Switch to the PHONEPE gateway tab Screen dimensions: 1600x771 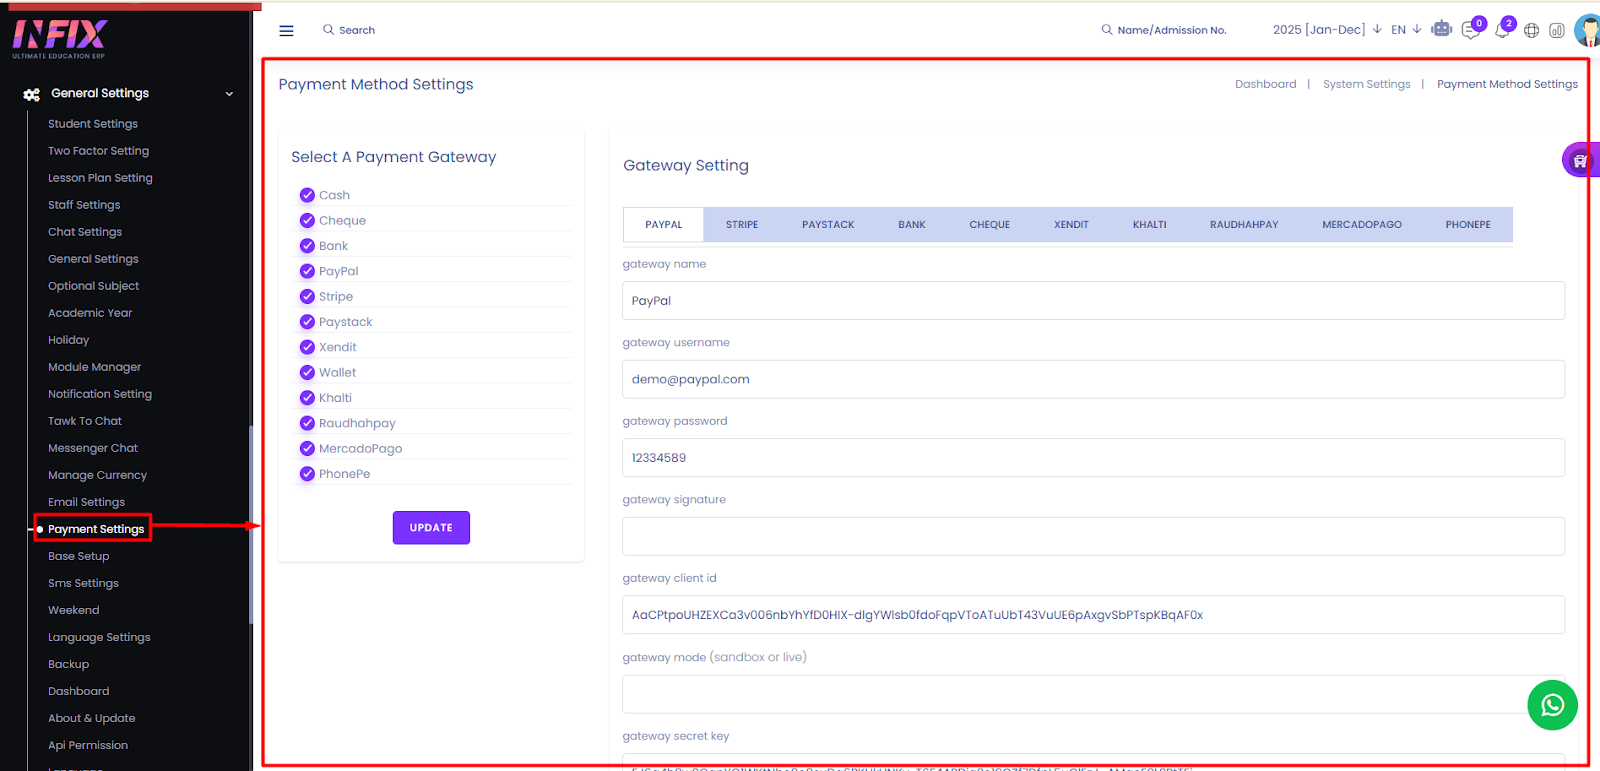click(x=1468, y=225)
